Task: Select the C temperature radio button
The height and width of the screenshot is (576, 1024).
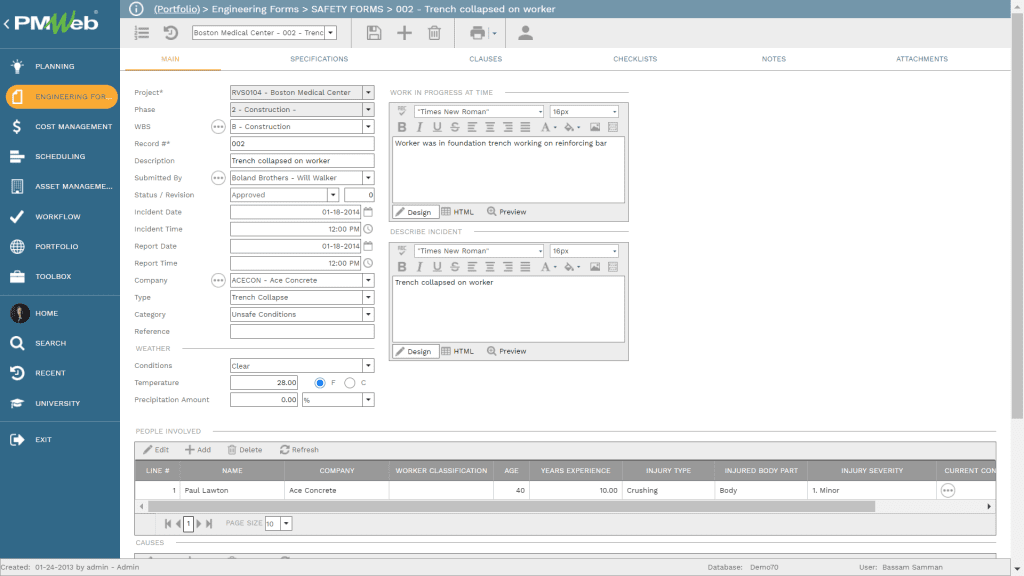Action: (x=349, y=383)
